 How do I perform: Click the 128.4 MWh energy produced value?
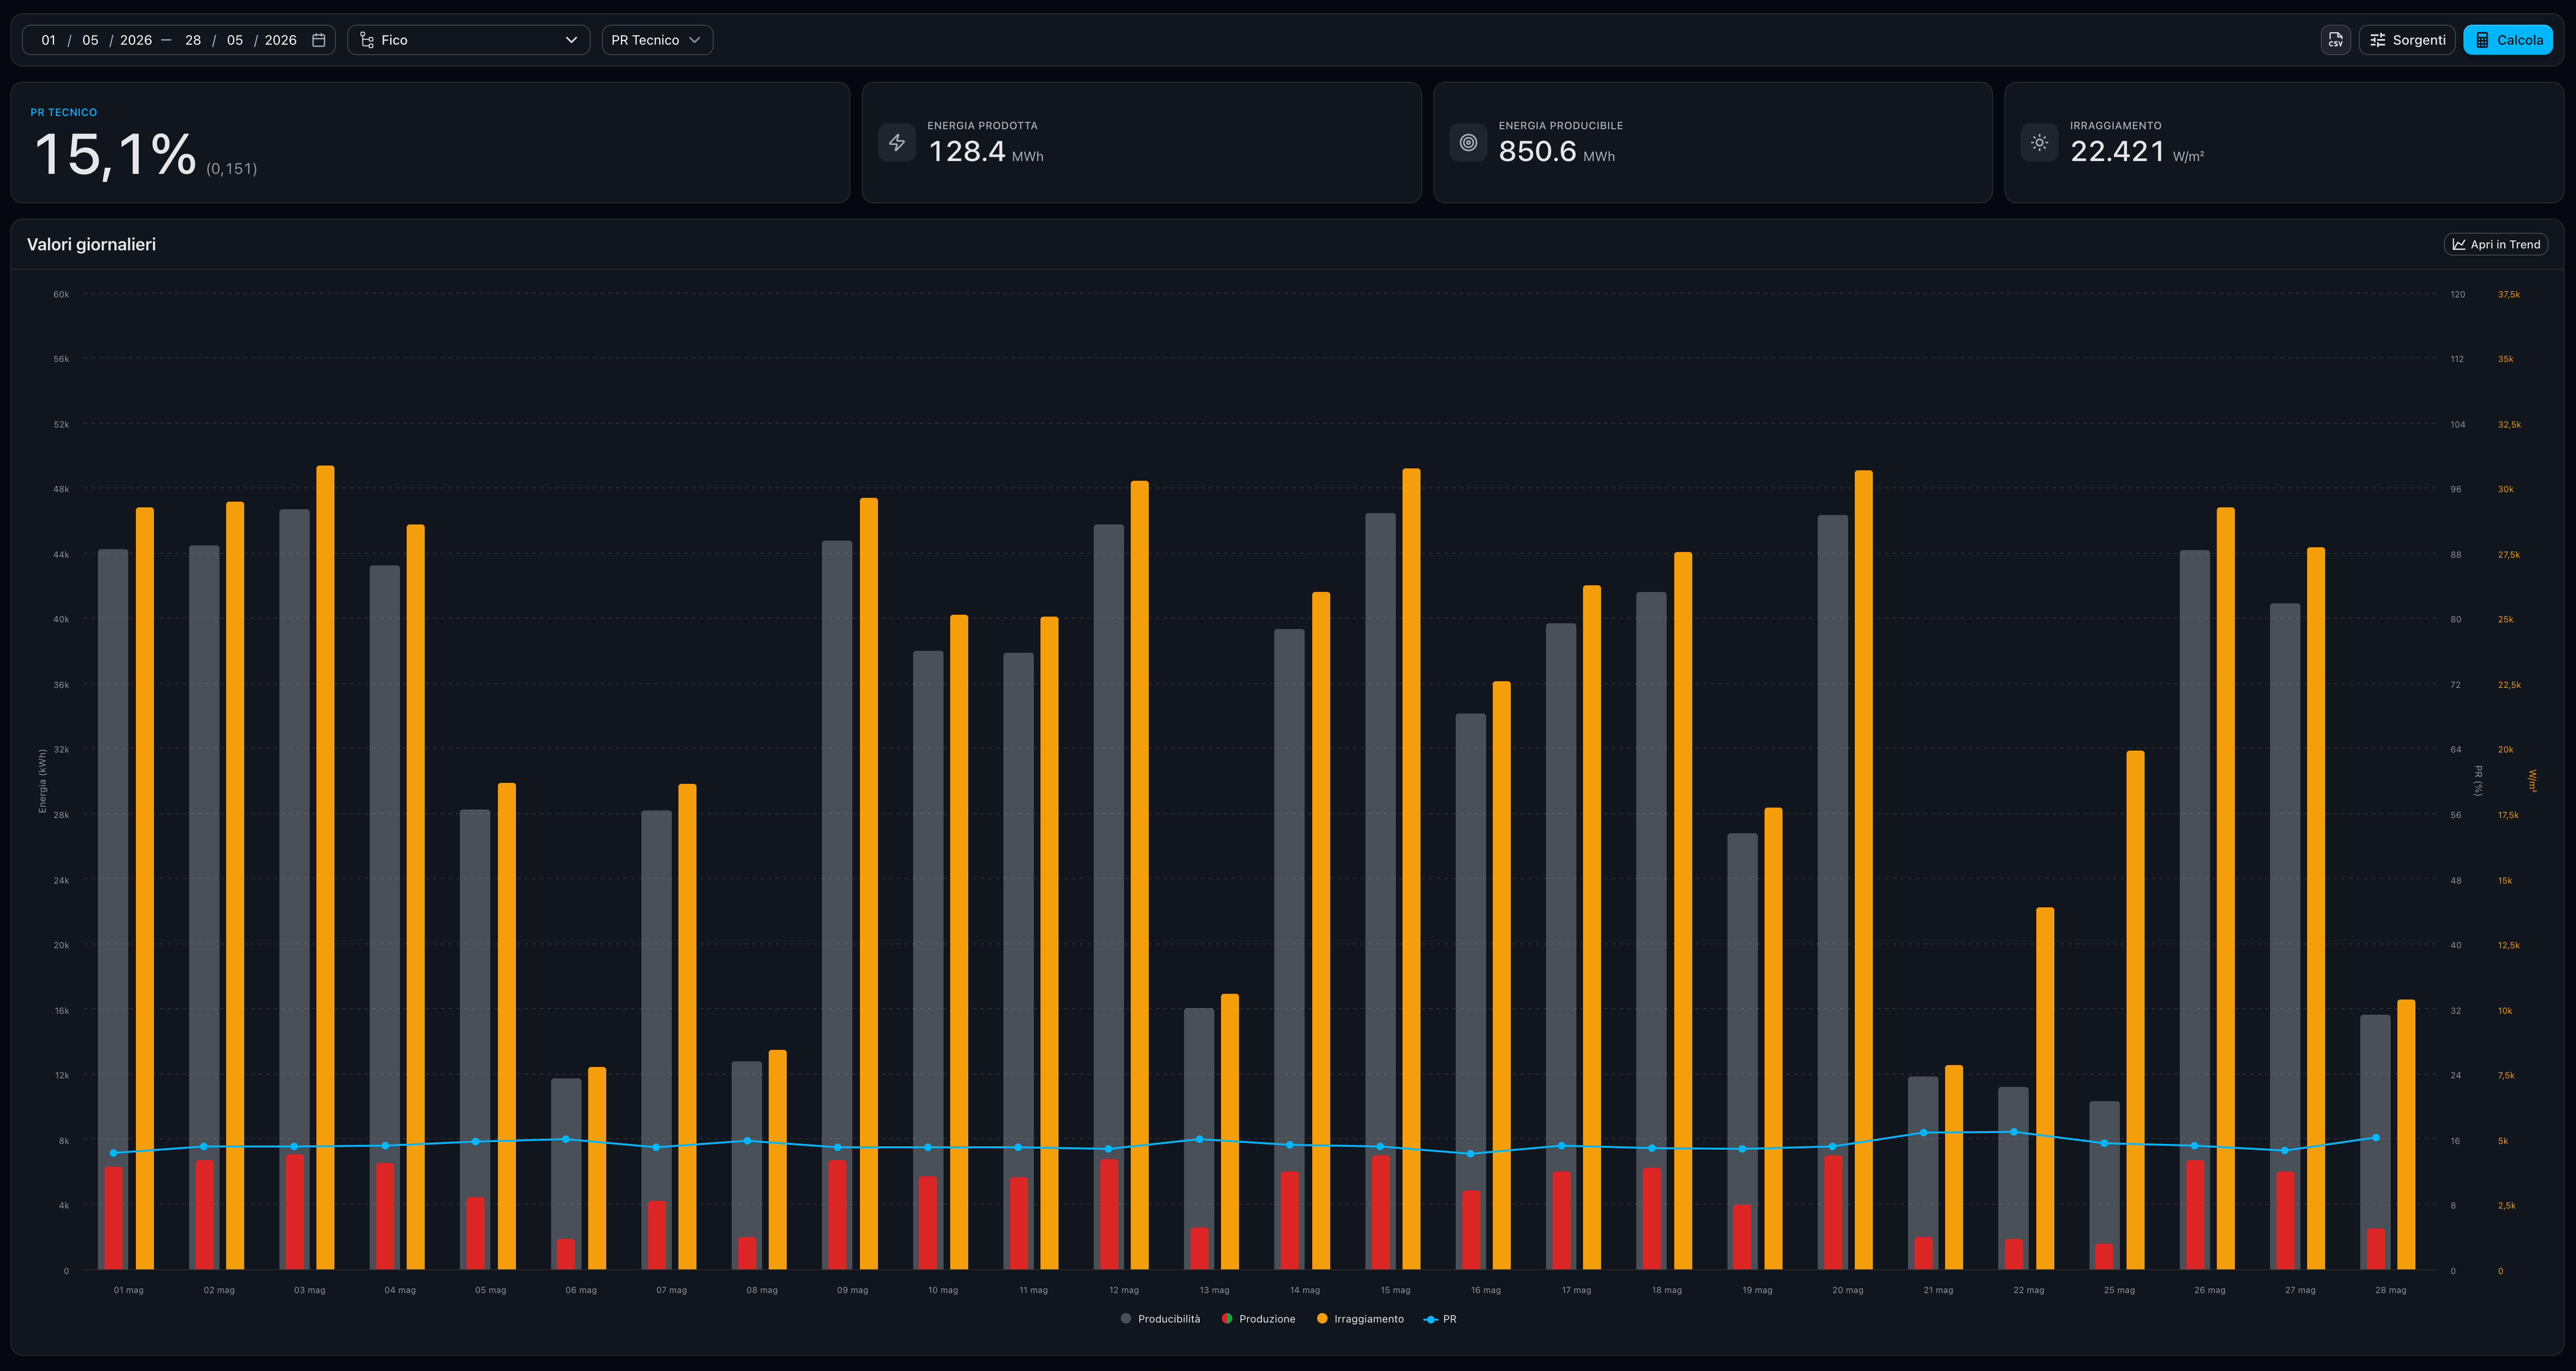tap(985, 151)
